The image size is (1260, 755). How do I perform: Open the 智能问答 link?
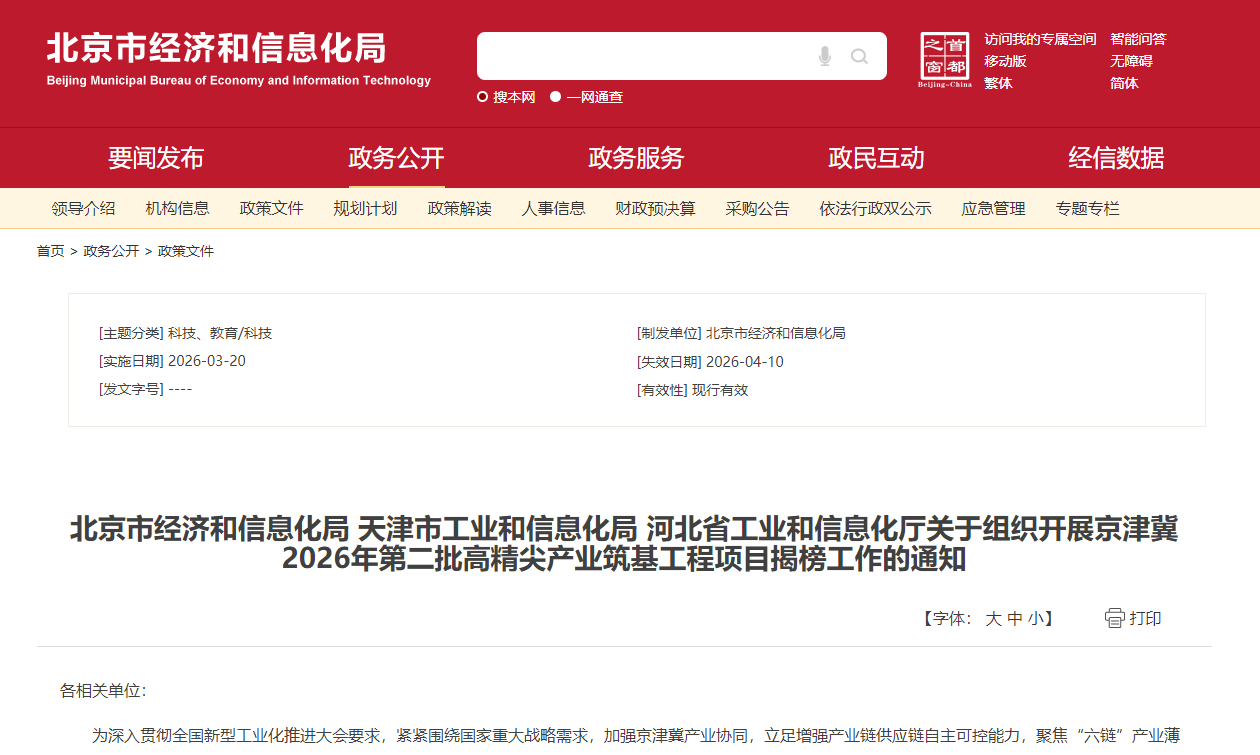[1138, 39]
